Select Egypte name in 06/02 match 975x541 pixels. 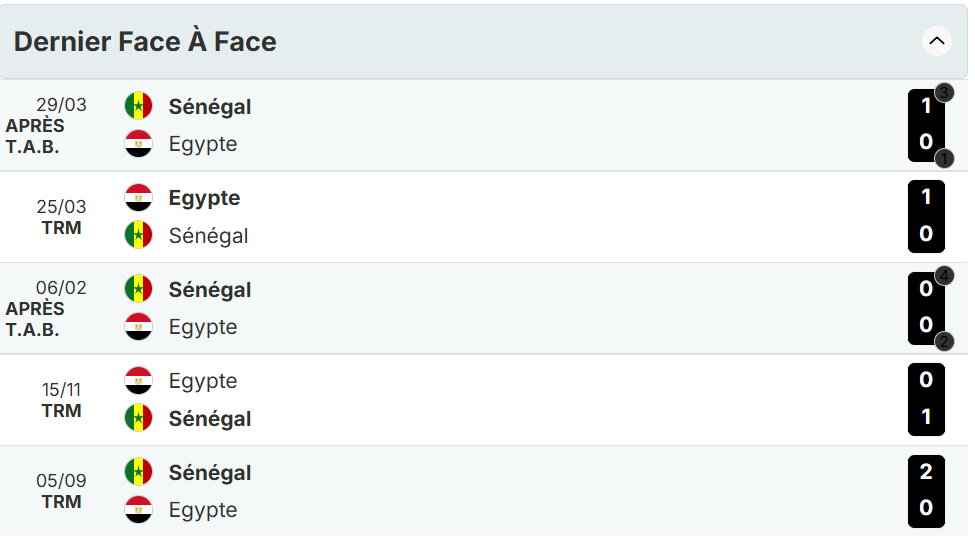coord(203,327)
